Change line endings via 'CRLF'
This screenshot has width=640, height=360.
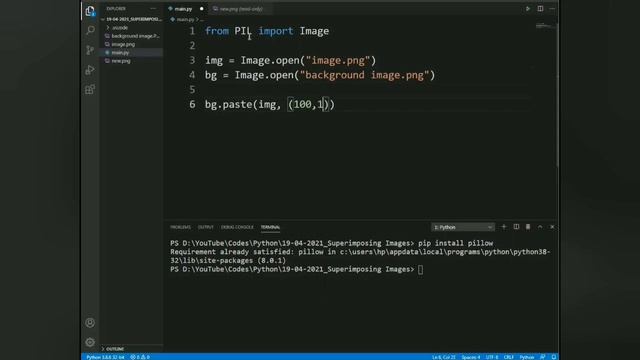point(509,357)
